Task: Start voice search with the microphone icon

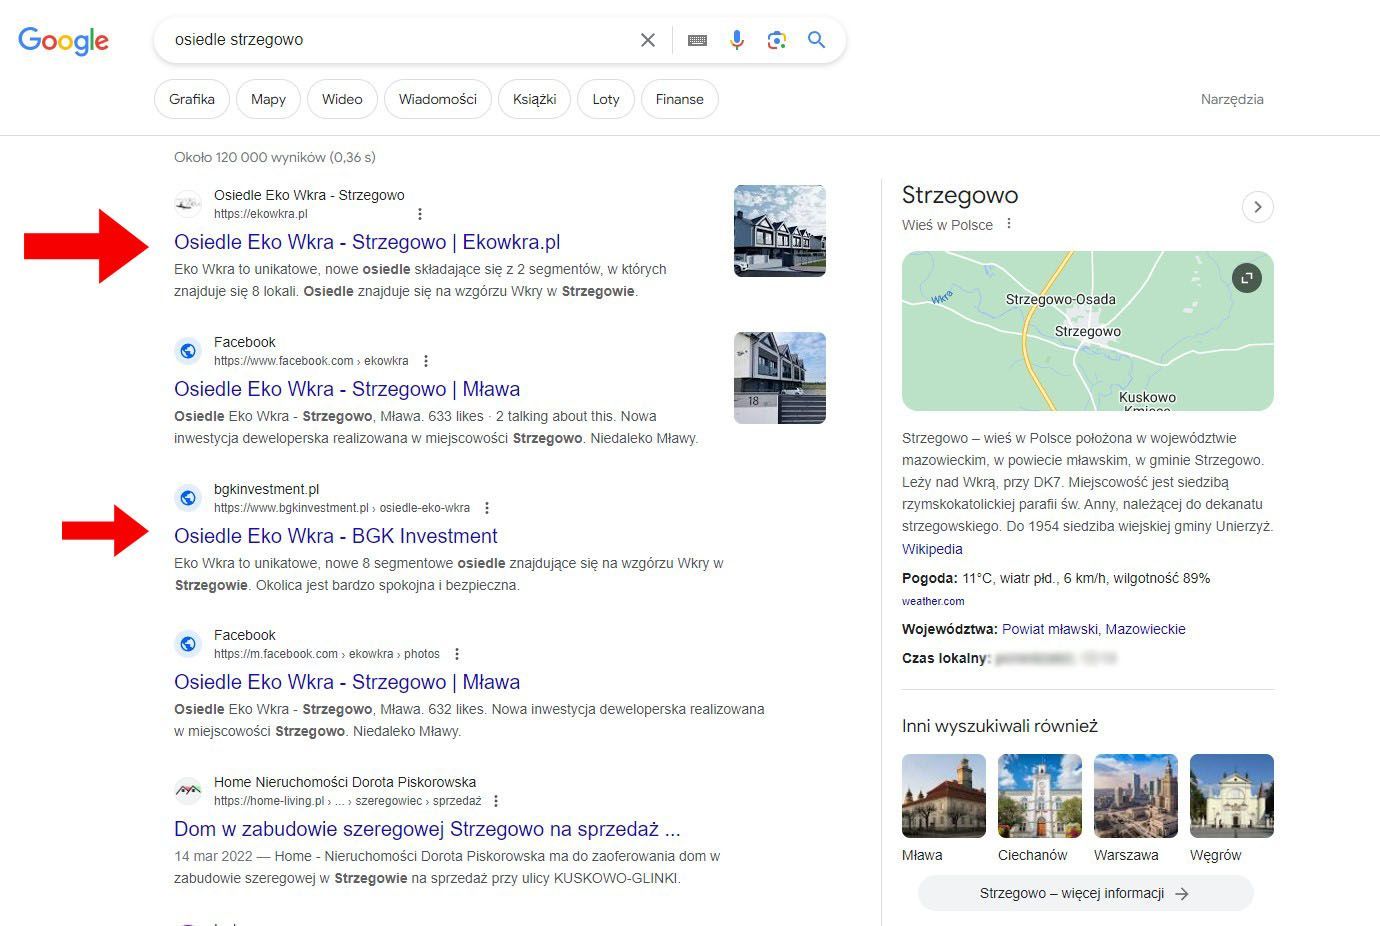Action: (737, 40)
